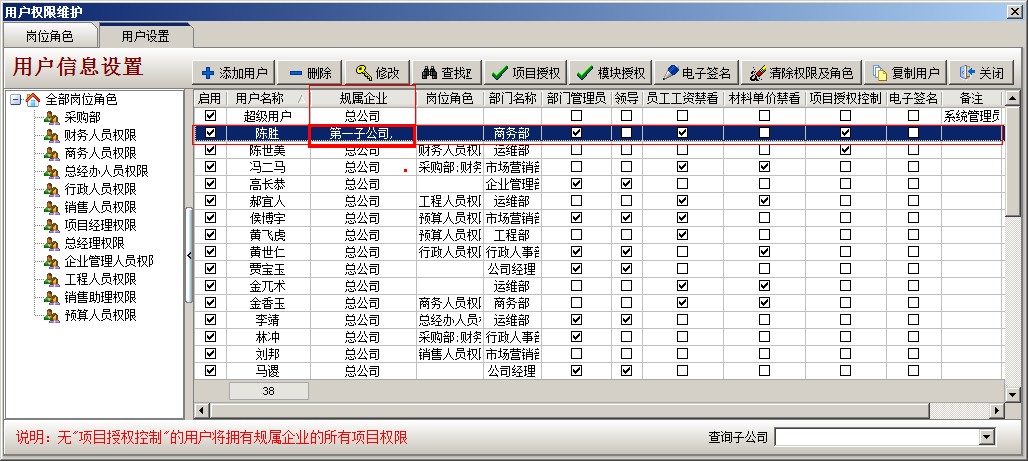Collapse the 全部岗位角色 tree root
Viewport: 1028px width, 461px height.
pyautogui.click(x=15, y=100)
